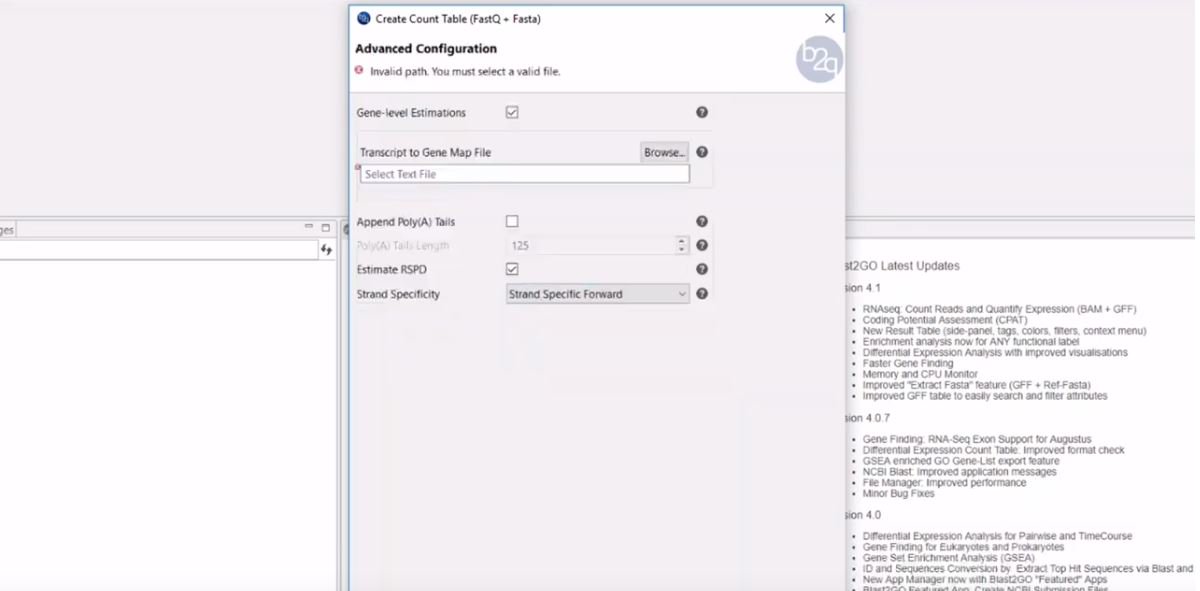Click the 'Invalid path' error message text
The image size is (1200, 591).
click(465, 72)
